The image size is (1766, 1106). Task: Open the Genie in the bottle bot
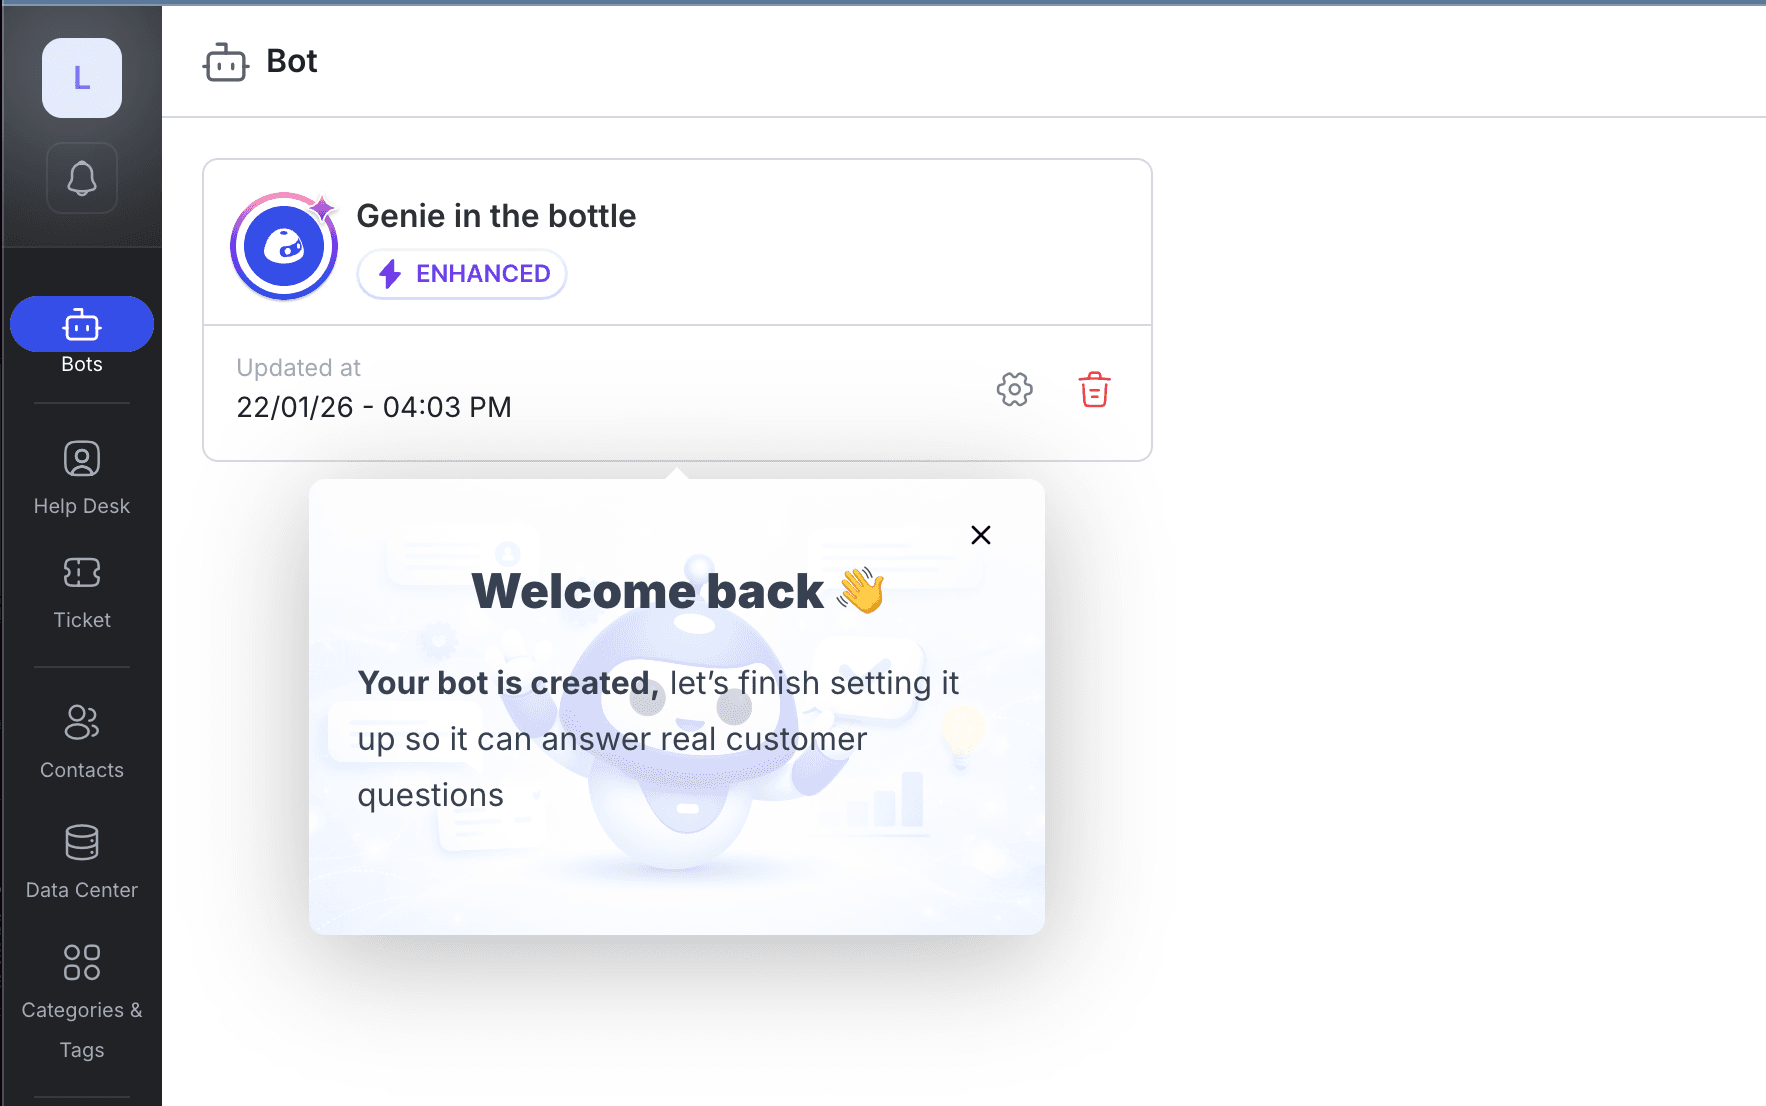(496, 215)
